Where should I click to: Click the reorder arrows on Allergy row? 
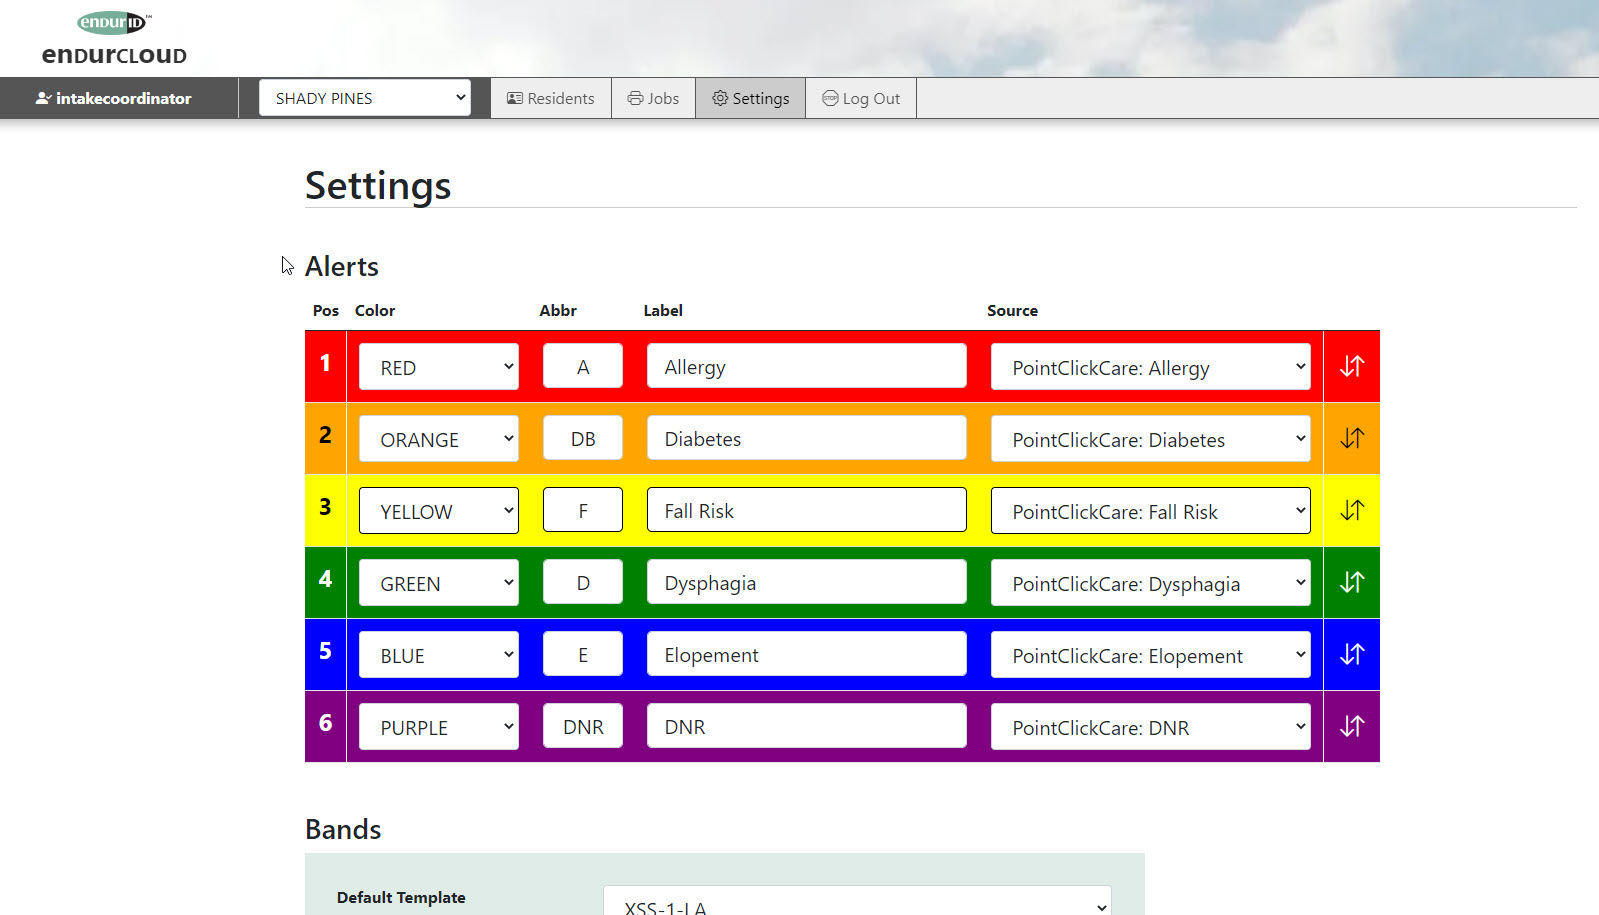point(1351,367)
